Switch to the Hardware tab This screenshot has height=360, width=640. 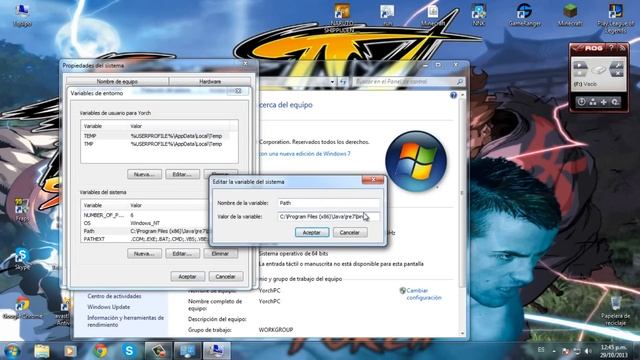point(210,81)
